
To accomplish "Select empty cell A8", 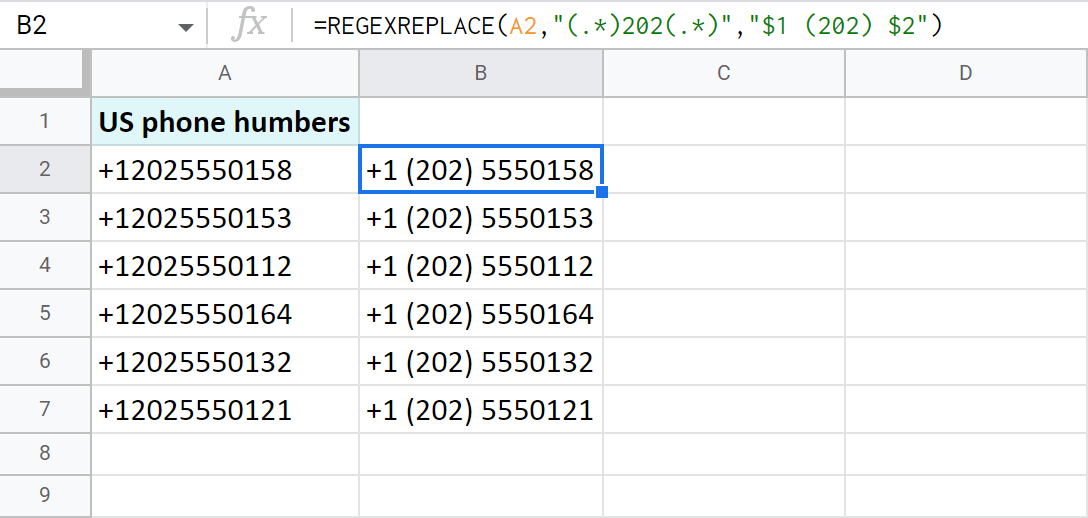I will [x=225, y=454].
